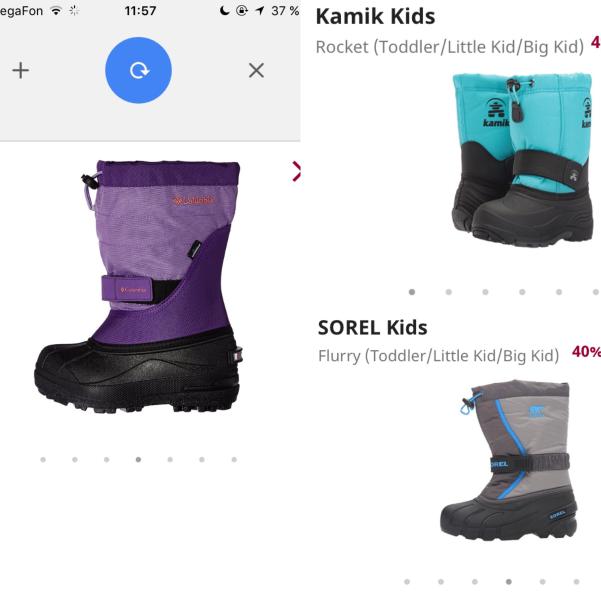Select active fourth dot under purple boot
The image size is (601, 600).
click(138, 459)
